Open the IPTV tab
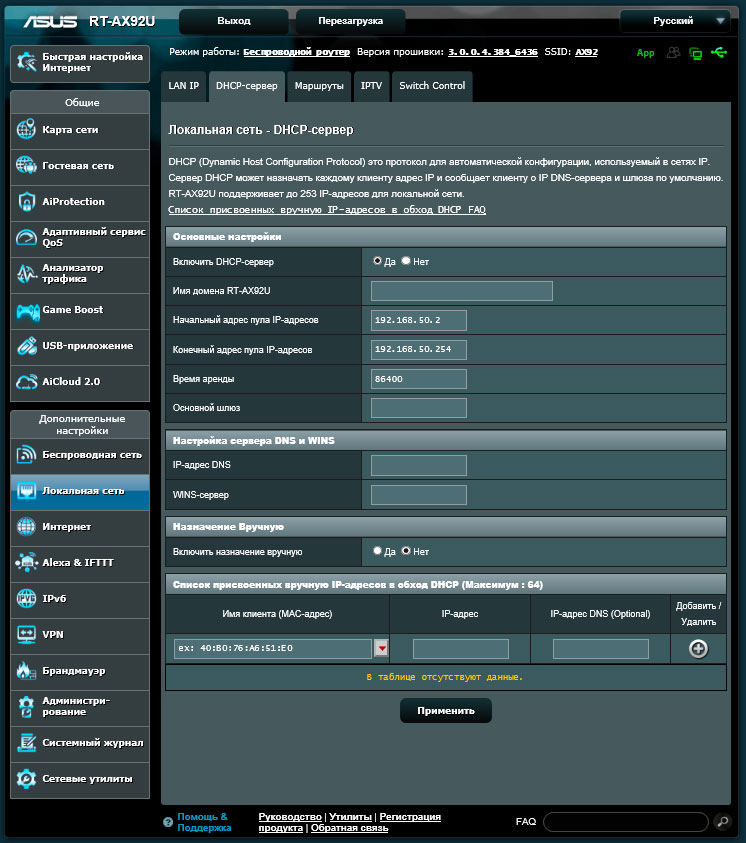The width and height of the screenshot is (746, 843). coord(371,86)
